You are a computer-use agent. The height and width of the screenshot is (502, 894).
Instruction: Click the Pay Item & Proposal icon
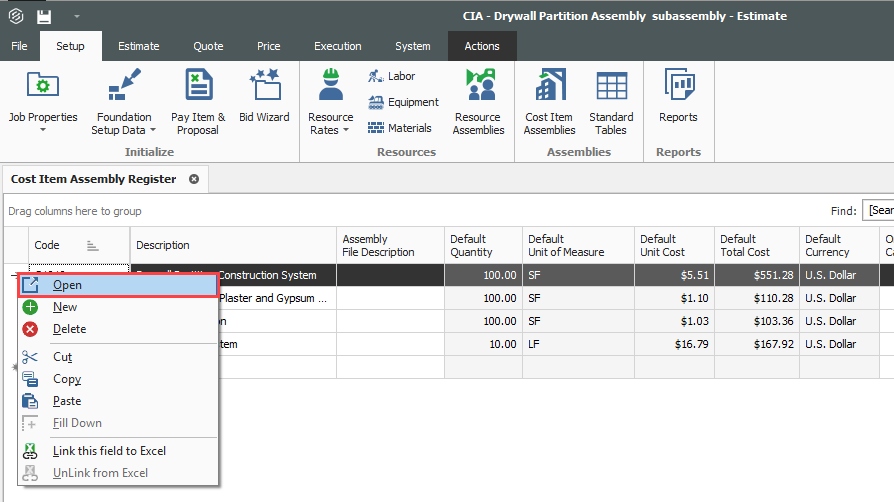[198, 100]
